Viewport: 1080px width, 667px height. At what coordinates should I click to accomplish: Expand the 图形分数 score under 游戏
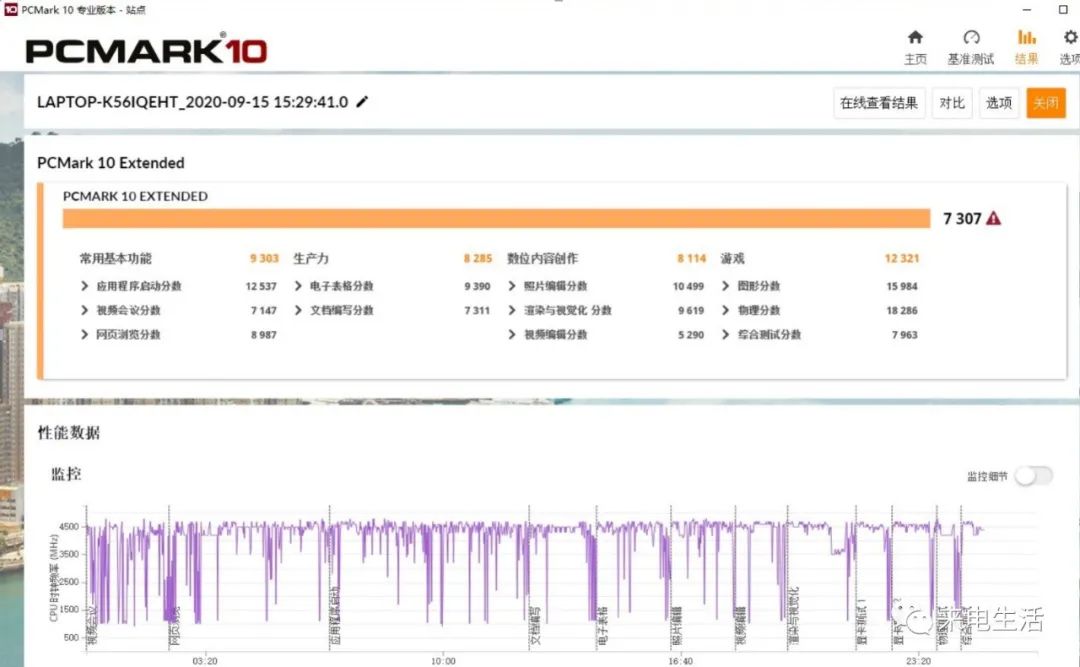pos(726,286)
